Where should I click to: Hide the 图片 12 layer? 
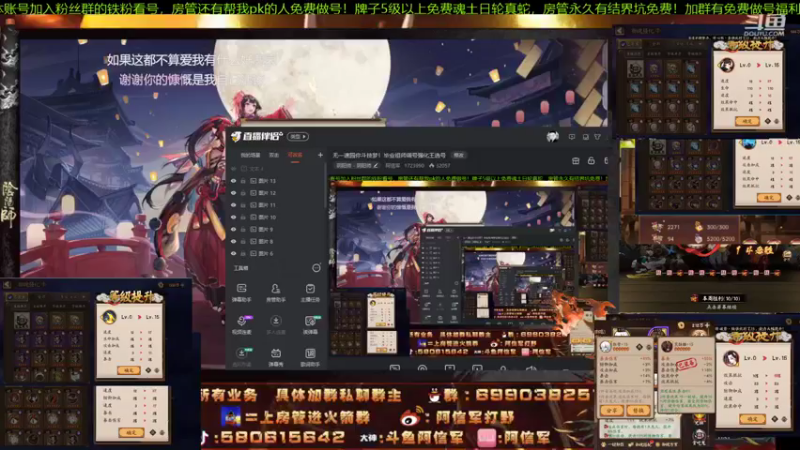click(x=234, y=193)
